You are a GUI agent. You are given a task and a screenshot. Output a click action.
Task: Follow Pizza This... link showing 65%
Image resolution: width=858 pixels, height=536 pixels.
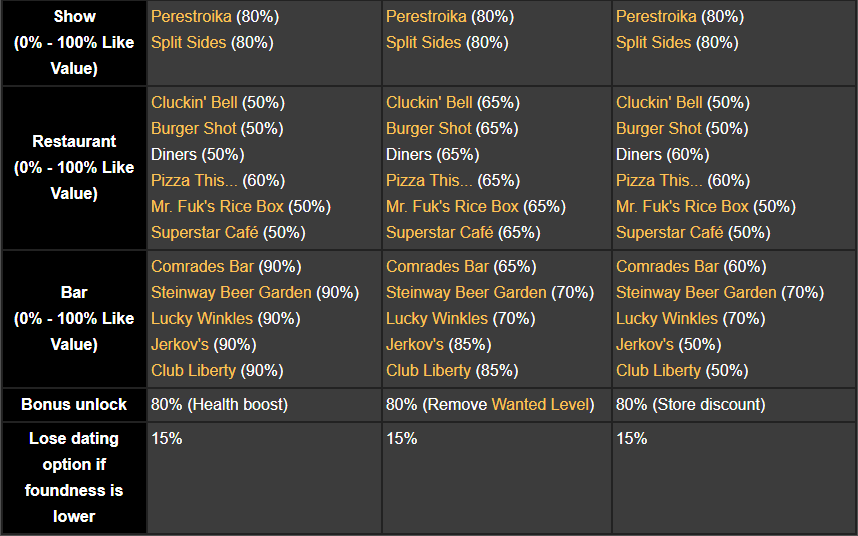pos(427,181)
